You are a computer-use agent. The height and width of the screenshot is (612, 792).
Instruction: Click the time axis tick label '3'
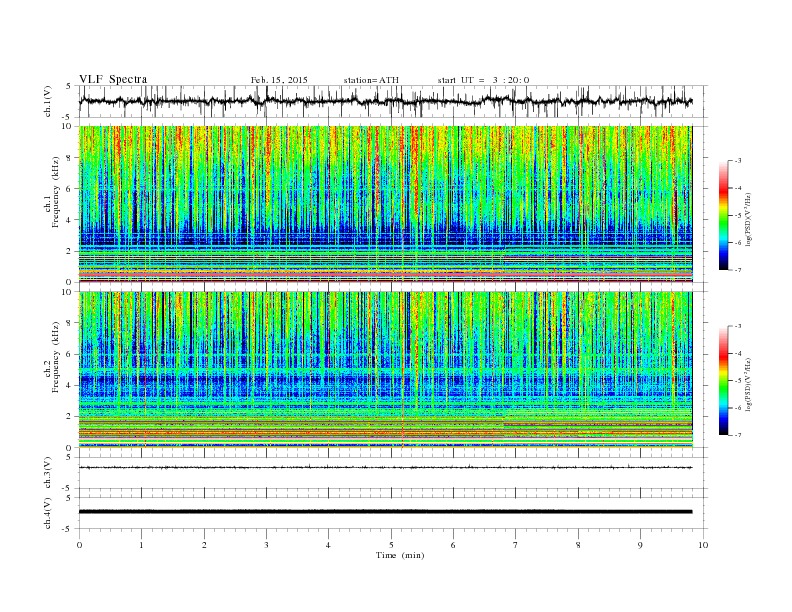[x=266, y=545]
